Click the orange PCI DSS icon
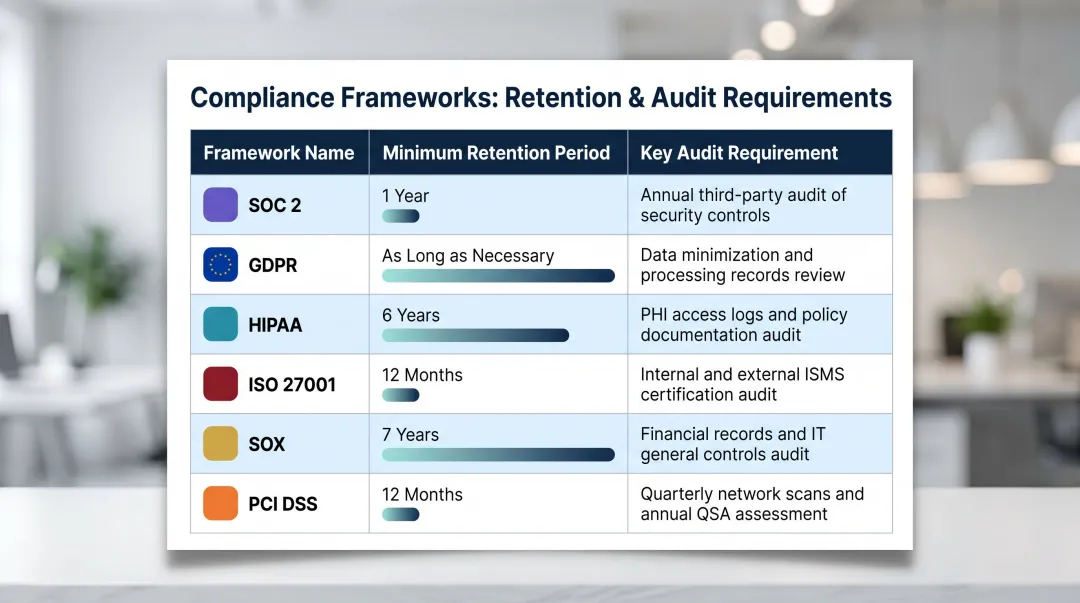The width and height of the screenshot is (1080, 603). click(220, 503)
